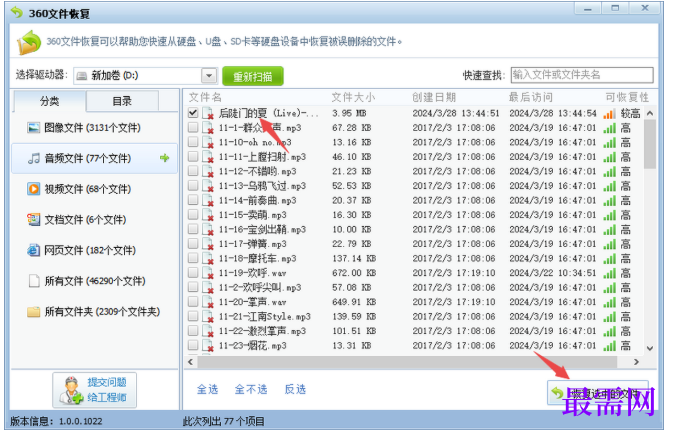Click 提交问题给工程师 button
This screenshot has width=674, height=433.
pos(95,390)
